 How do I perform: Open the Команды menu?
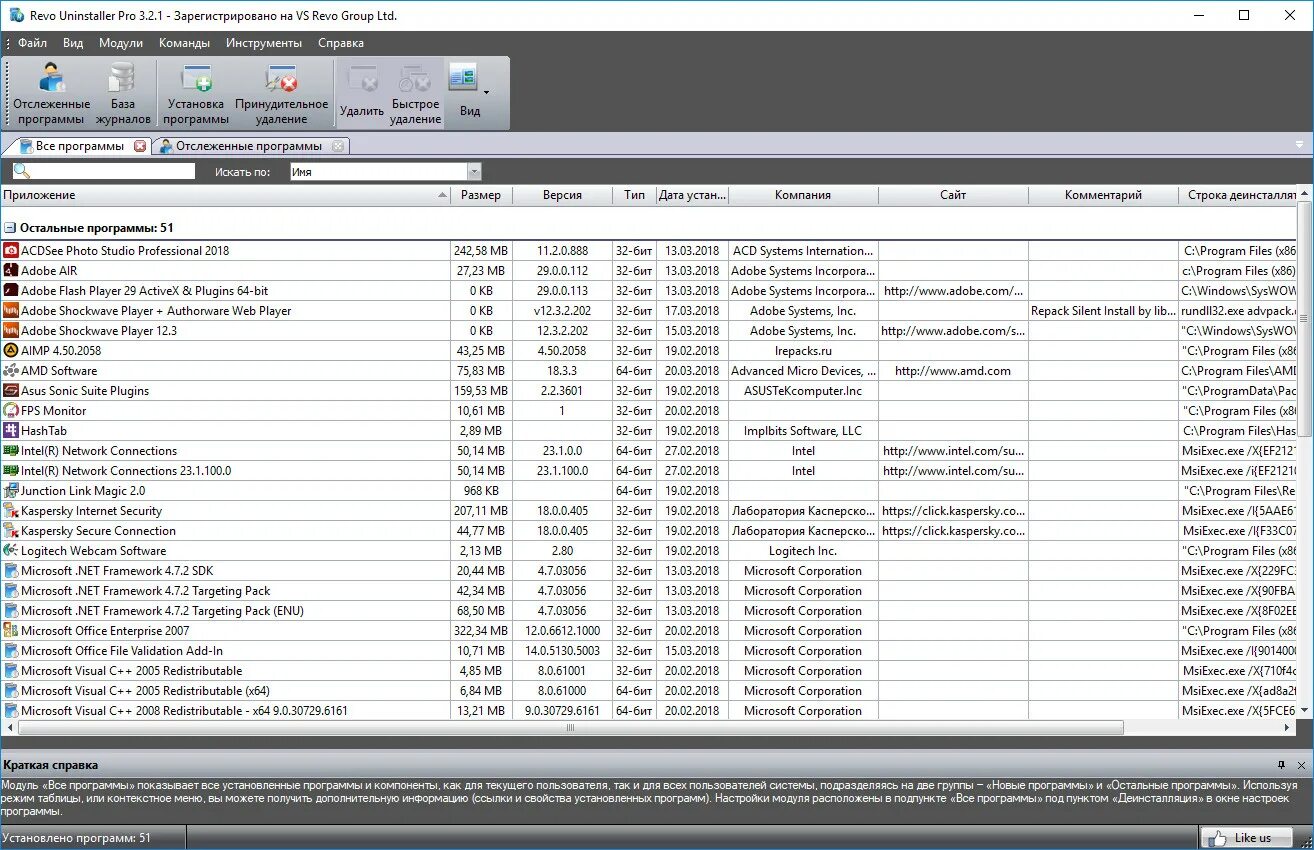pos(184,43)
